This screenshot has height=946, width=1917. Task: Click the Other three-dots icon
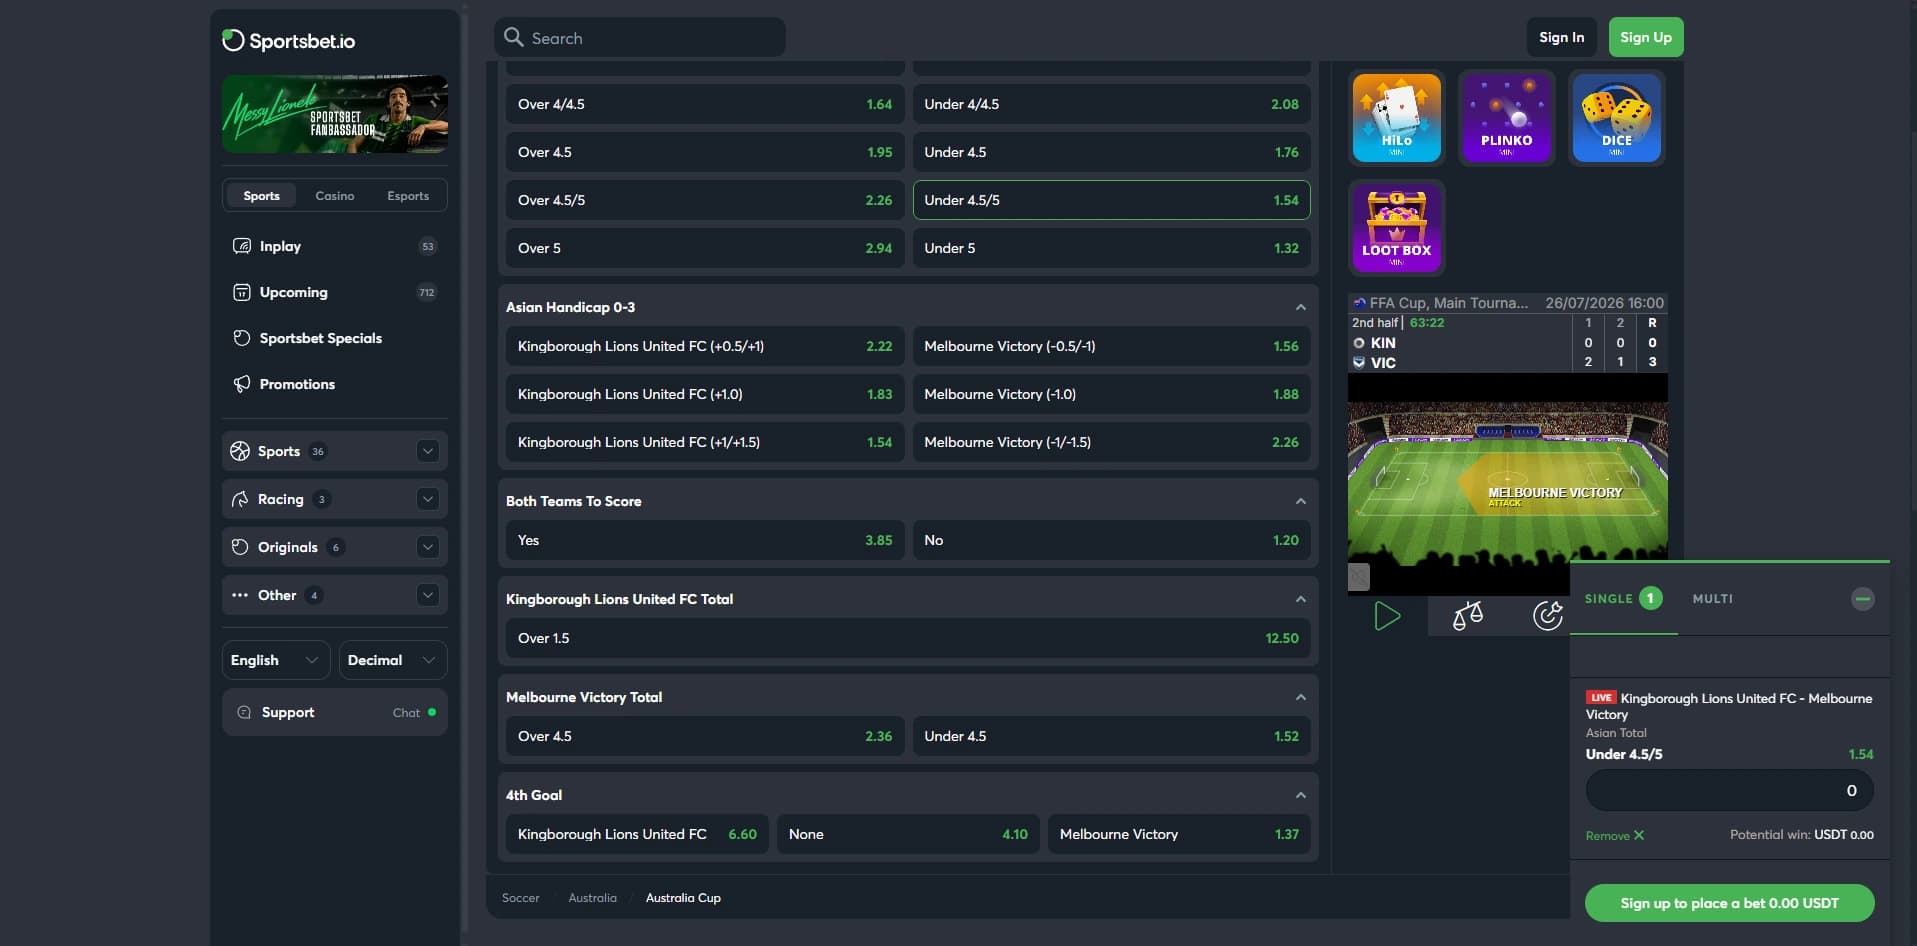coord(240,595)
